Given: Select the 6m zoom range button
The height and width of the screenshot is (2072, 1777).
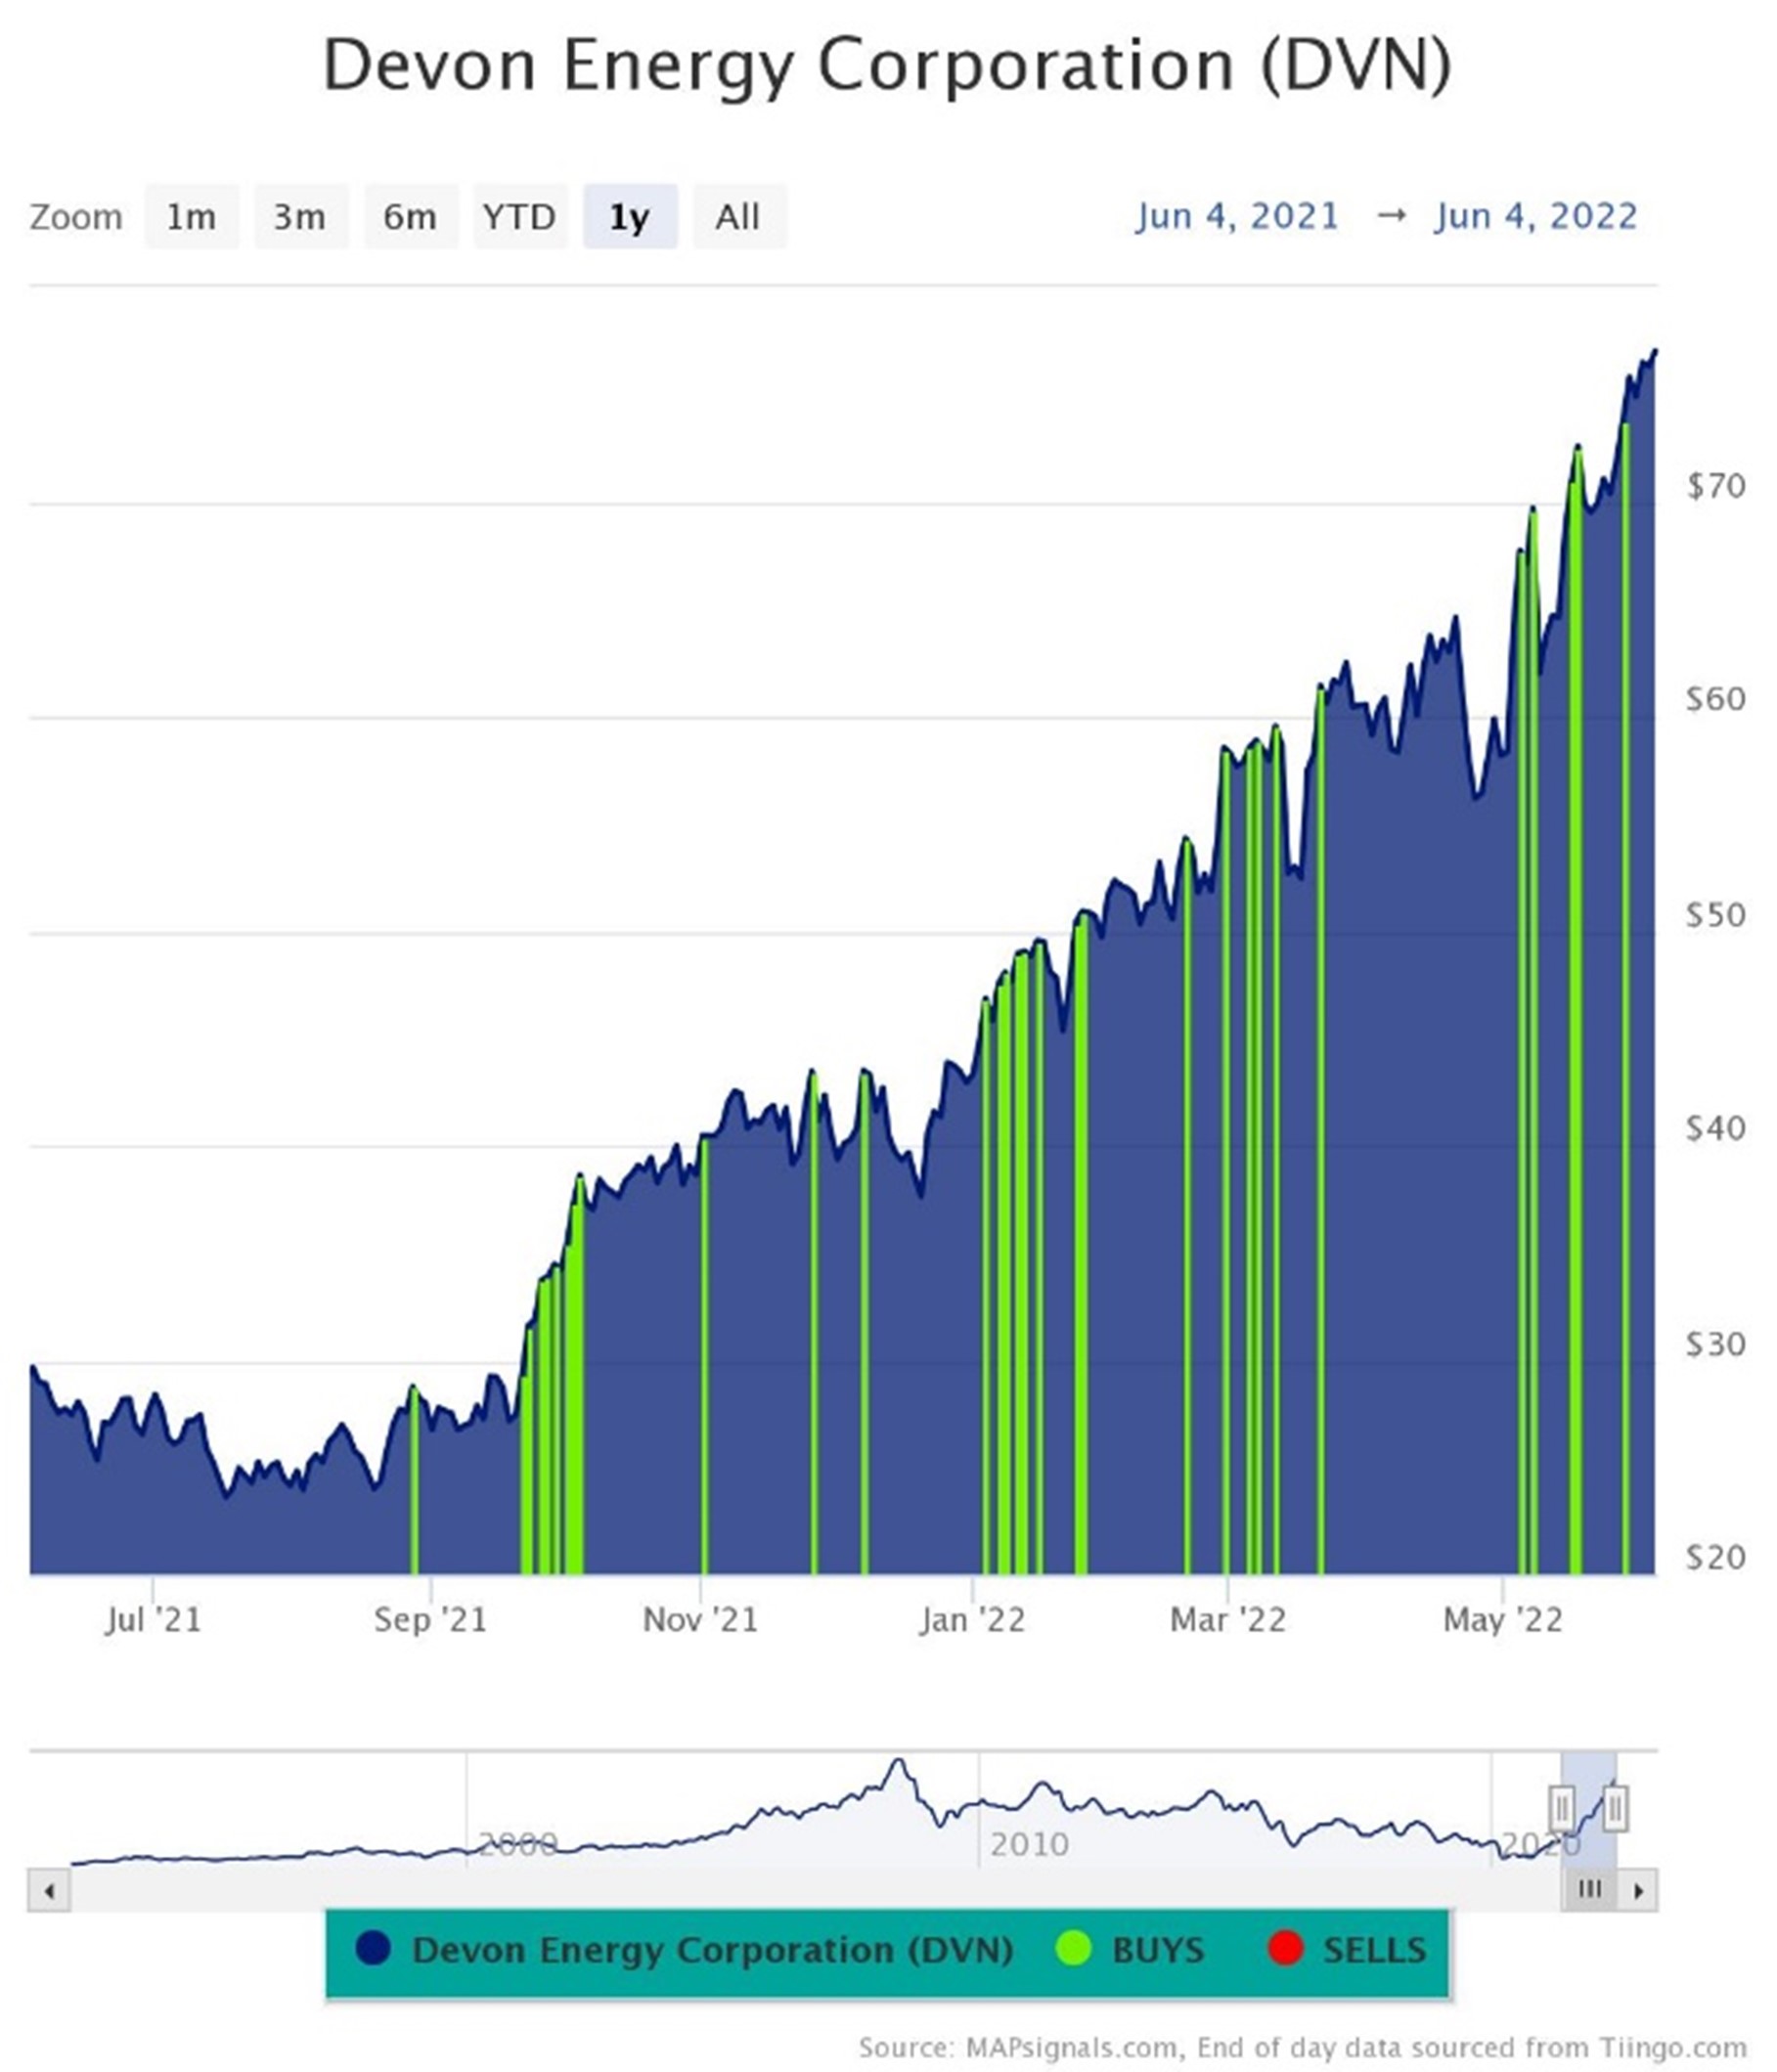Looking at the screenshot, I should pos(410,216).
